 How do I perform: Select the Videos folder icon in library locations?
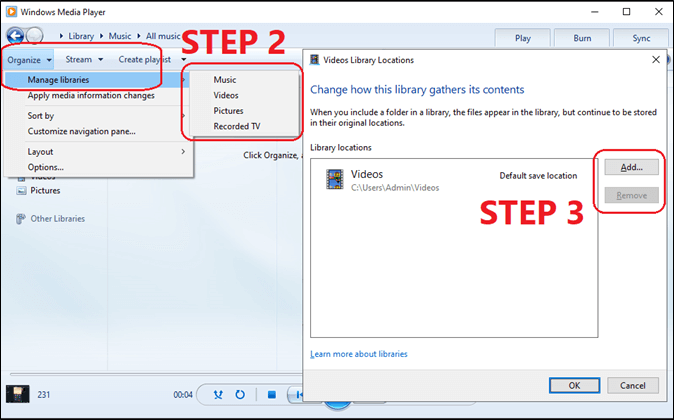coord(335,179)
